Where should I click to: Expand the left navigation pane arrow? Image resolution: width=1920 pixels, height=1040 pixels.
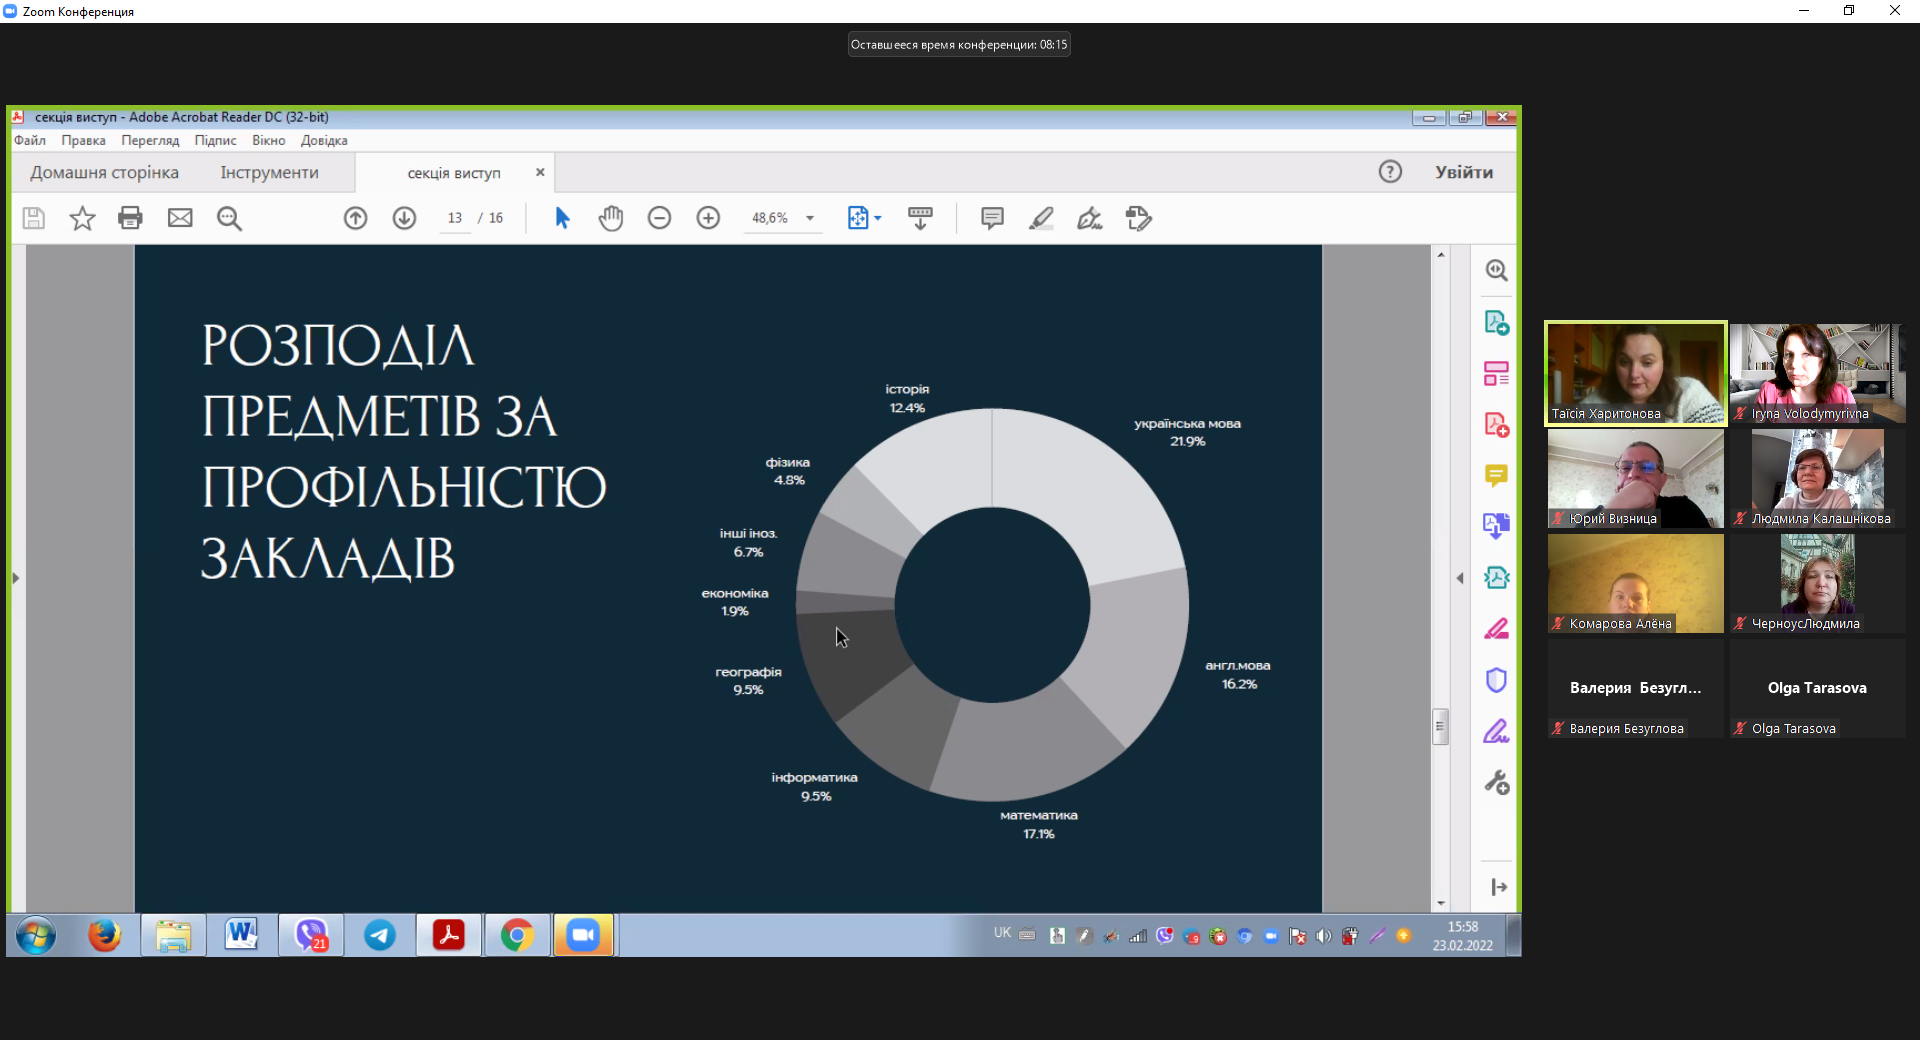click(16, 578)
